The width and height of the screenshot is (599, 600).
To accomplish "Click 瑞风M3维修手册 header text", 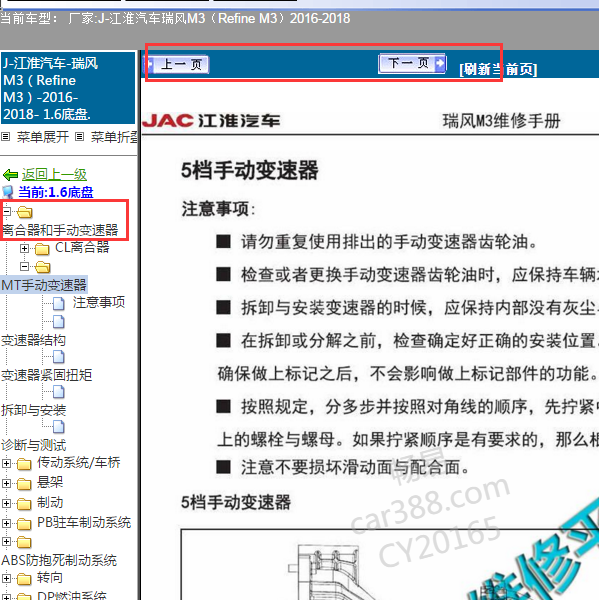I will (501, 121).
